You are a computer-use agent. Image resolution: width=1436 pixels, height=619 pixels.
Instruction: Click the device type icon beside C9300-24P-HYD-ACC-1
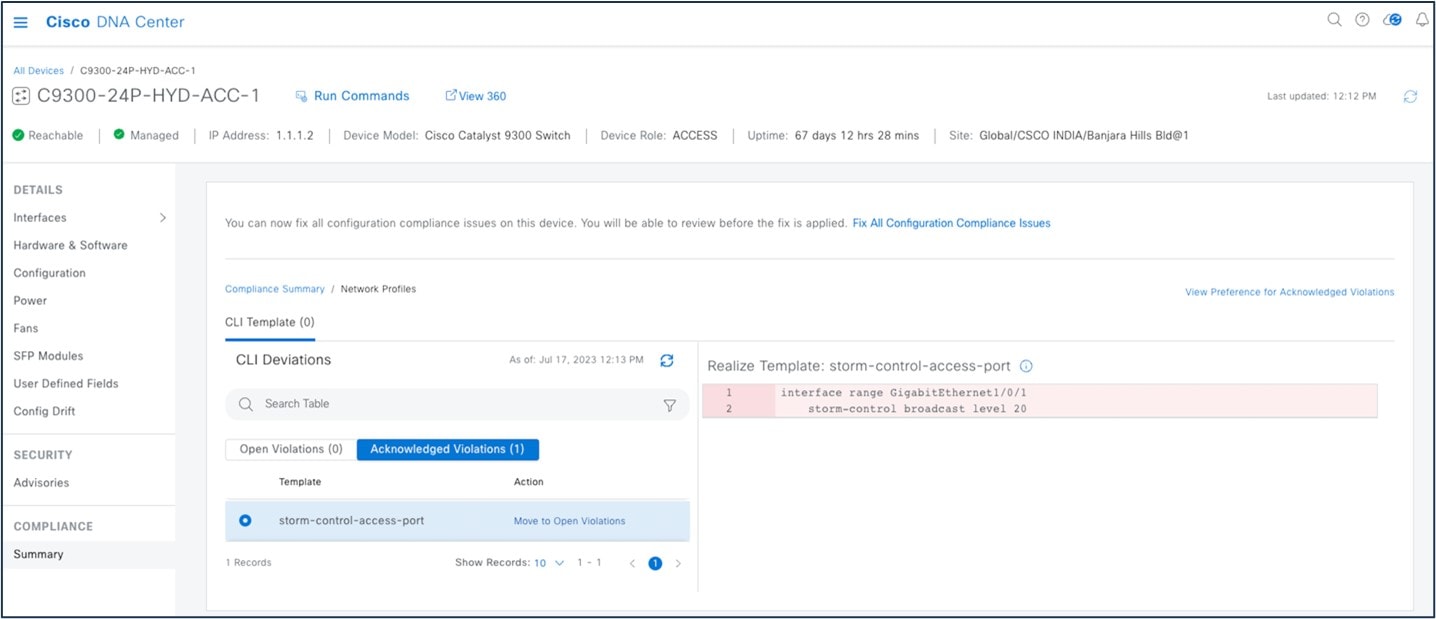[x=20, y=96]
